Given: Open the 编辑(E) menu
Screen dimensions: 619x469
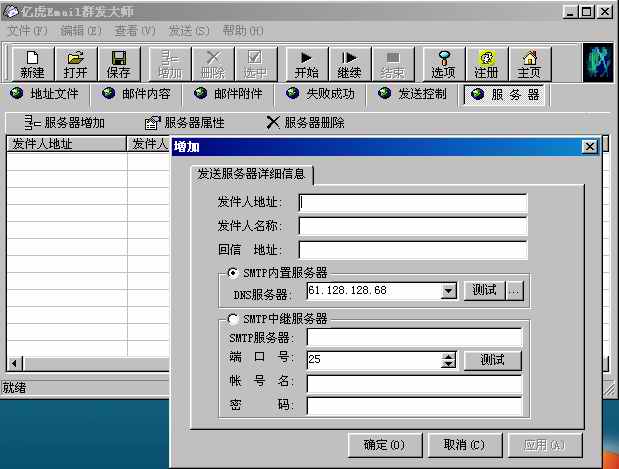Looking at the screenshot, I should click(x=81, y=31).
